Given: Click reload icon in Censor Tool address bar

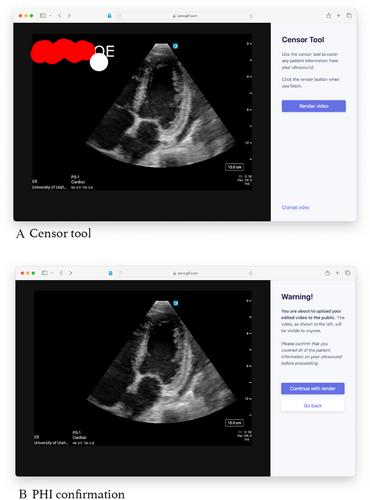Looking at the screenshot, I should pos(251,16).
